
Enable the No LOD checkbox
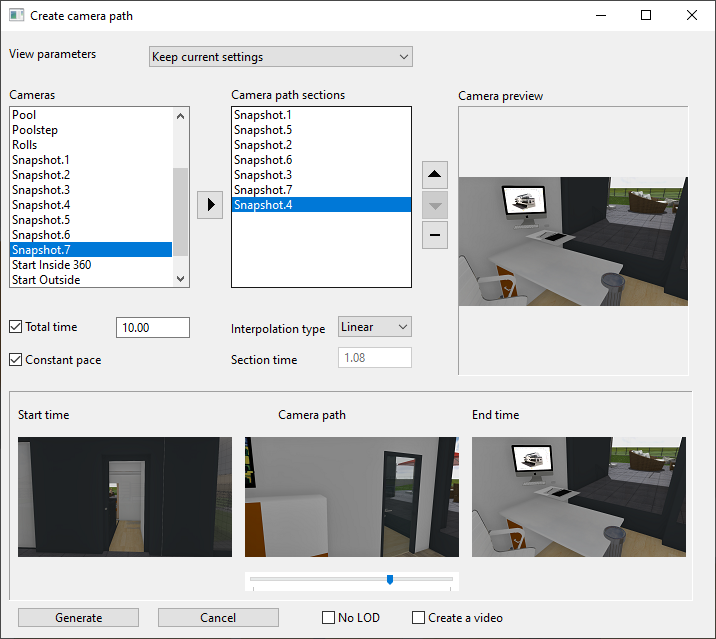point(328,618)
